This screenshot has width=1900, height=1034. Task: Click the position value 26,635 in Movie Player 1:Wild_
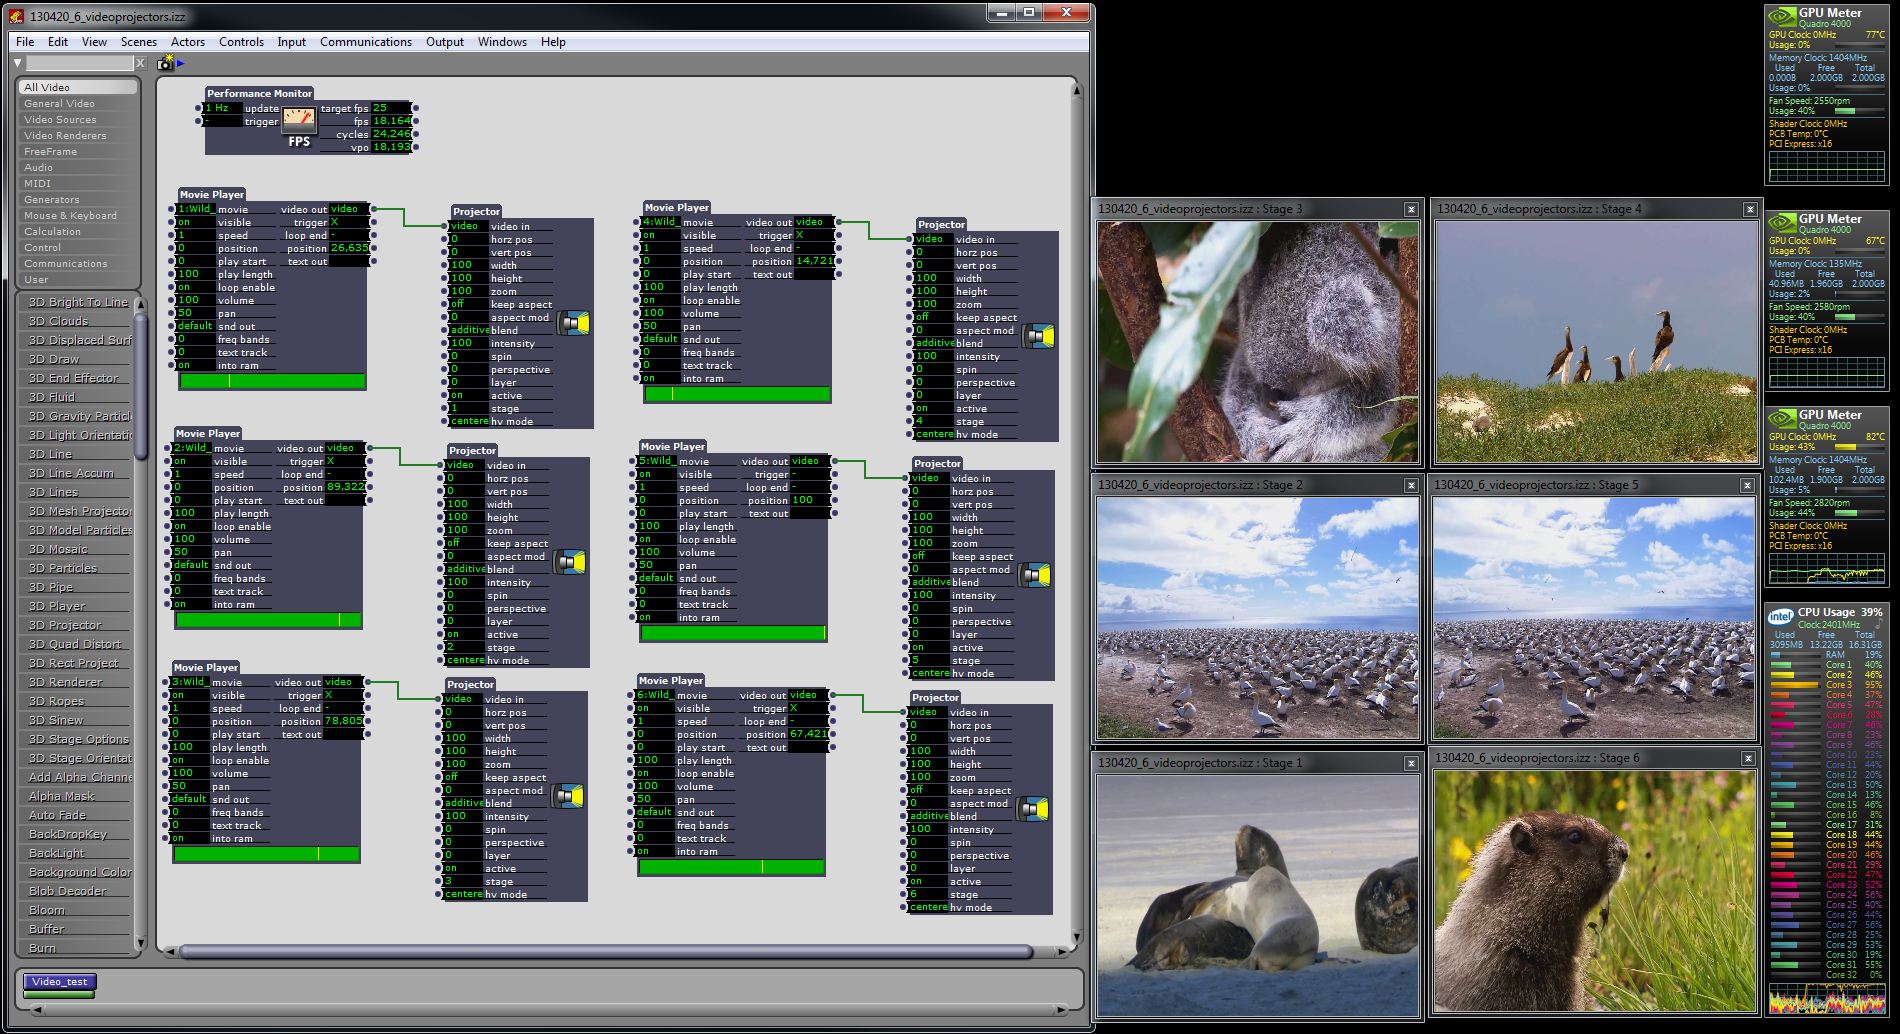point(349,248)
